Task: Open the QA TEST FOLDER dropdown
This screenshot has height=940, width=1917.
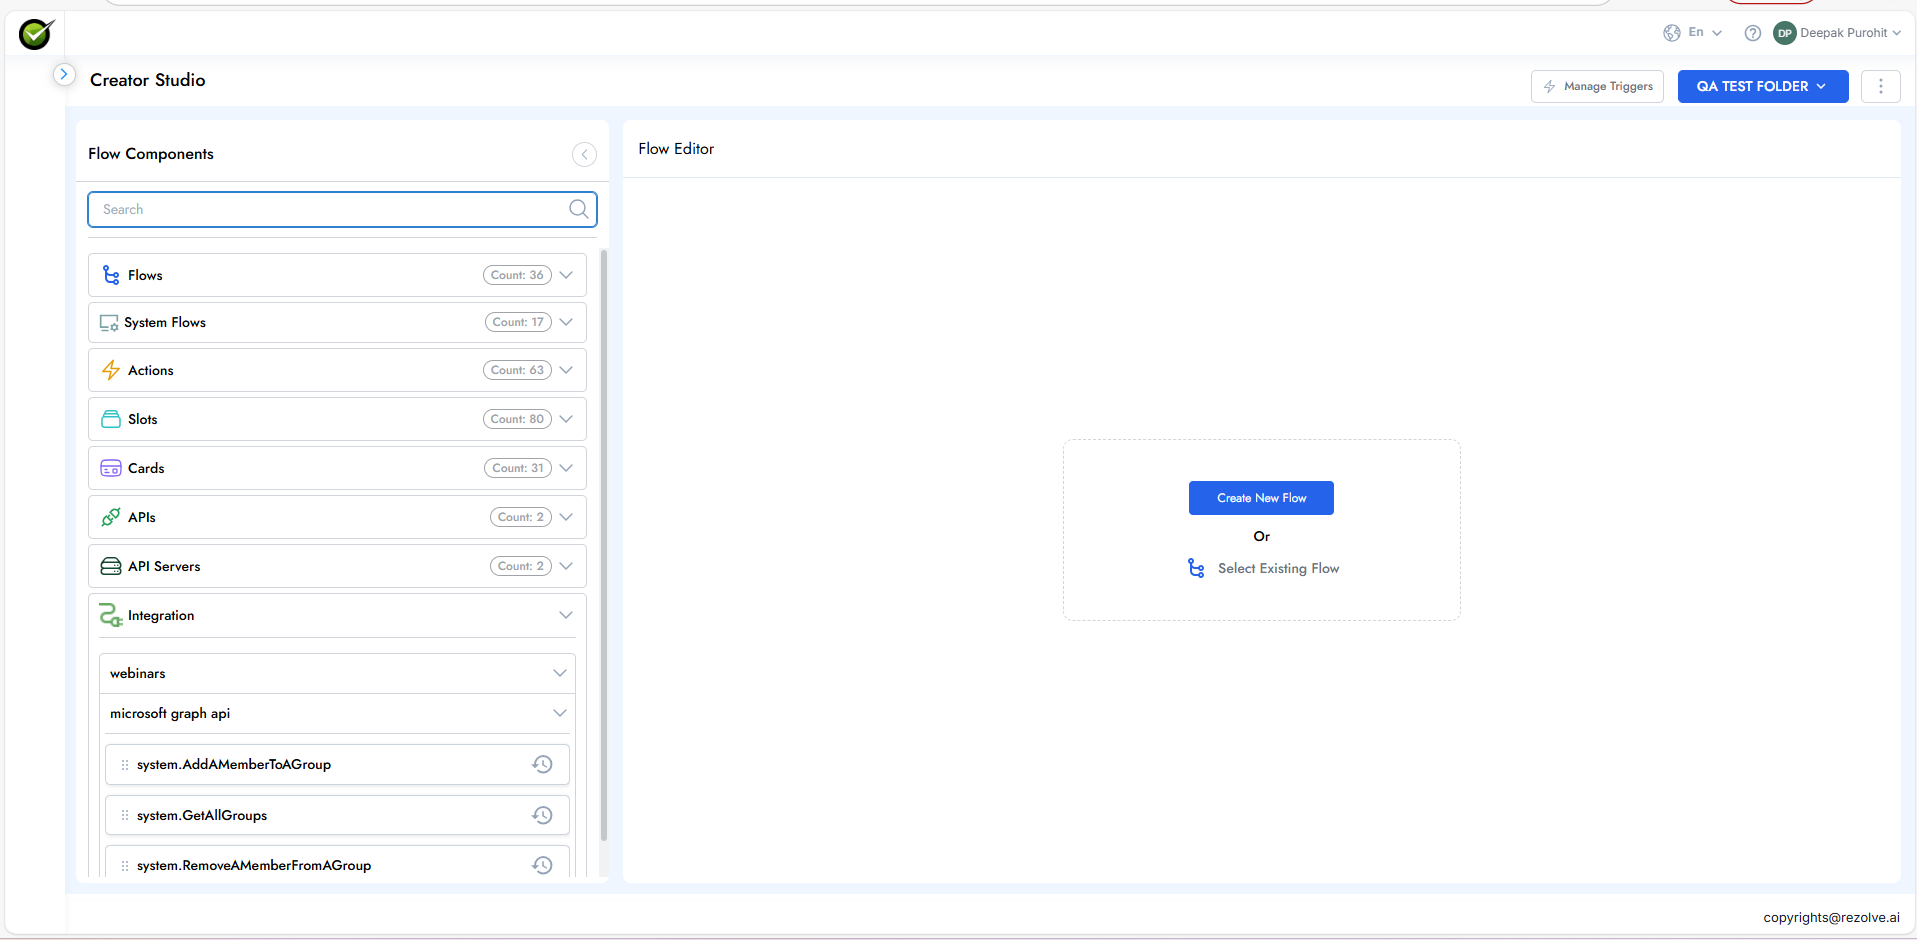Action: click(1762, 87)
